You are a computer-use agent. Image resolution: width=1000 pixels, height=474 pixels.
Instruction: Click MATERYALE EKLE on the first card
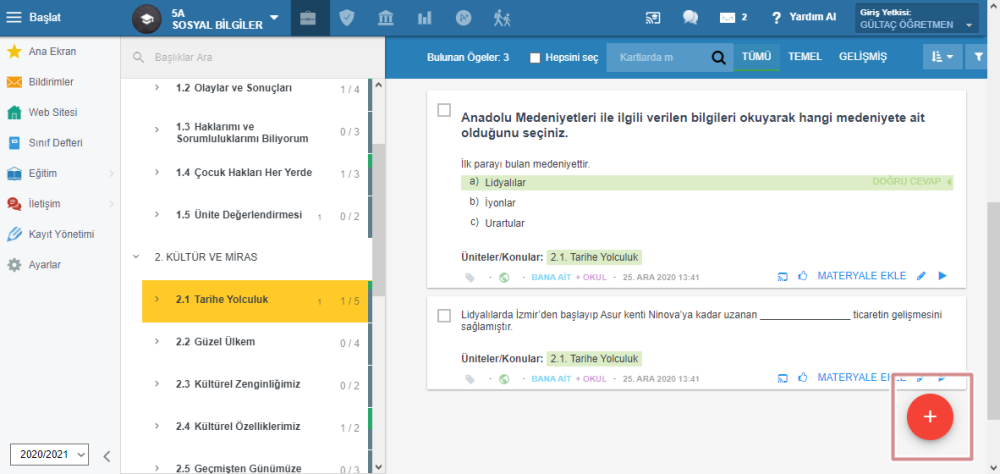862,276
